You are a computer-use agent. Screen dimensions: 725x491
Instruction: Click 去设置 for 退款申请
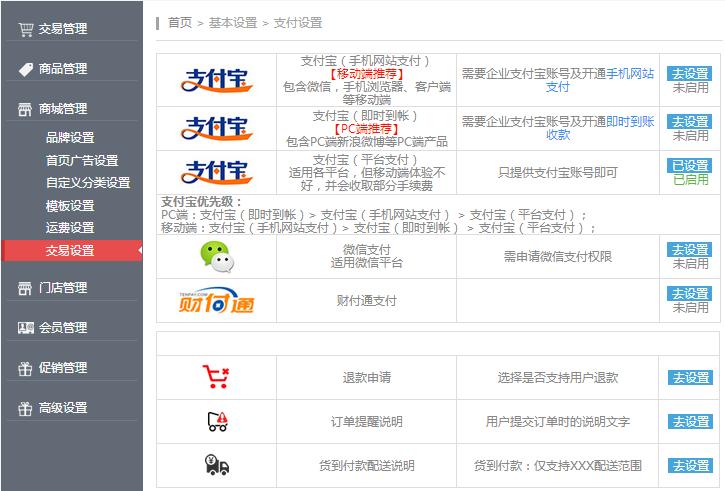(690, 378)
